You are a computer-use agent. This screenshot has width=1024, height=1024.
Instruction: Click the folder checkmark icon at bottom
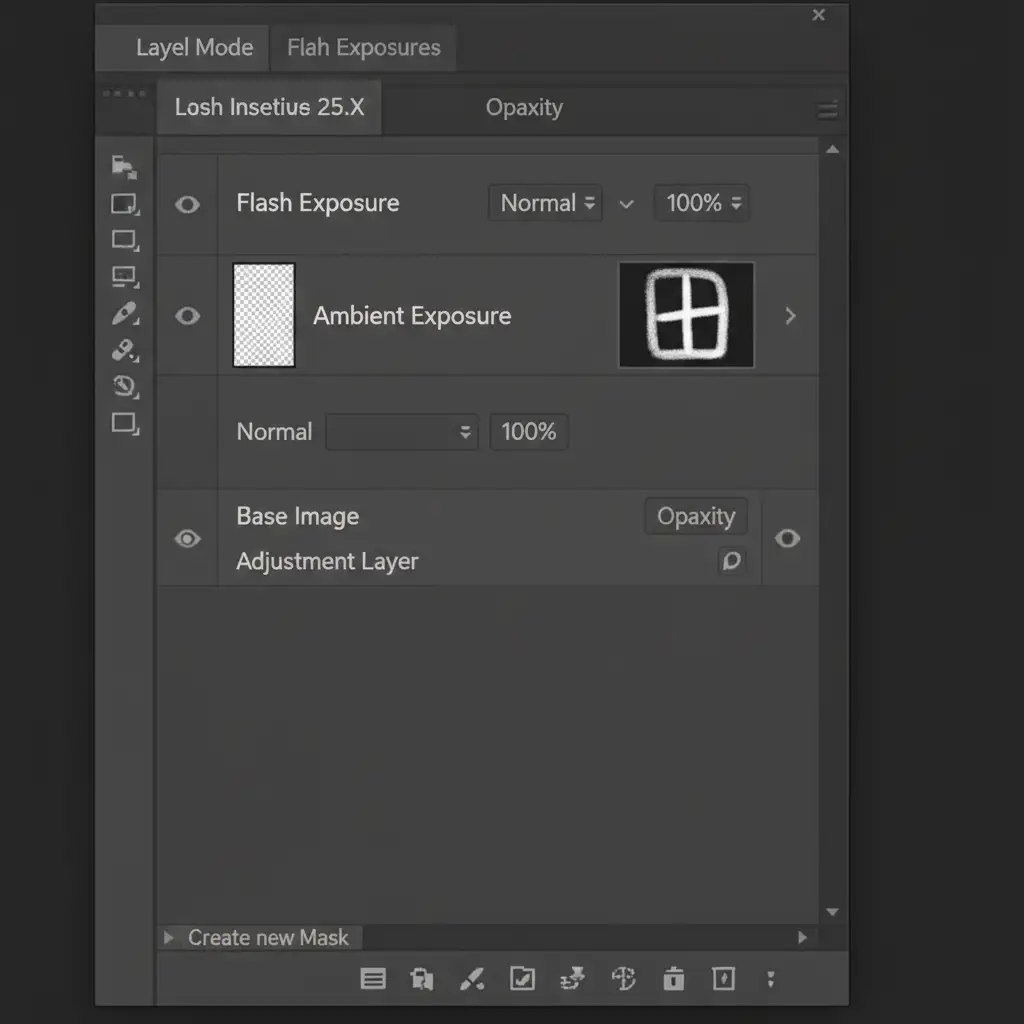point(522,979)
